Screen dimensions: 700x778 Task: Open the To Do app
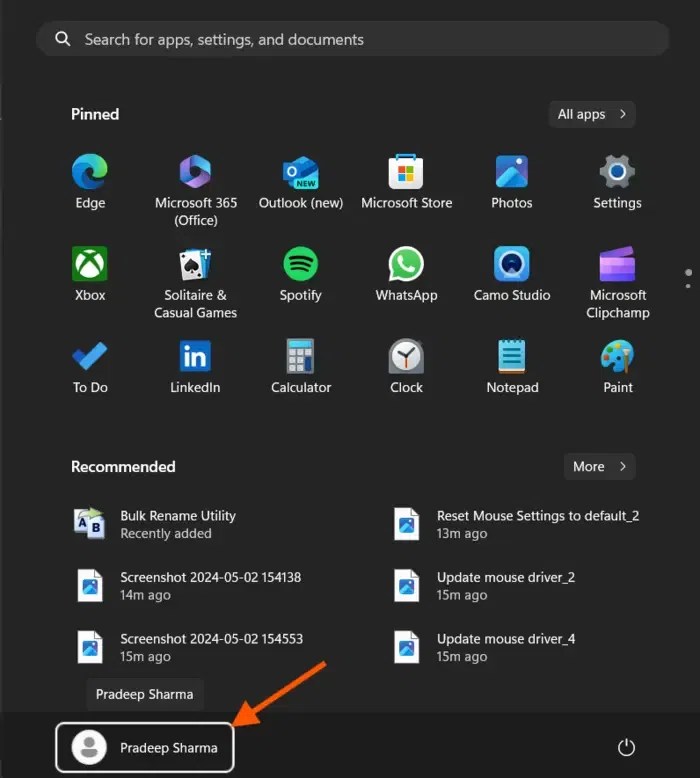(90, 366)
